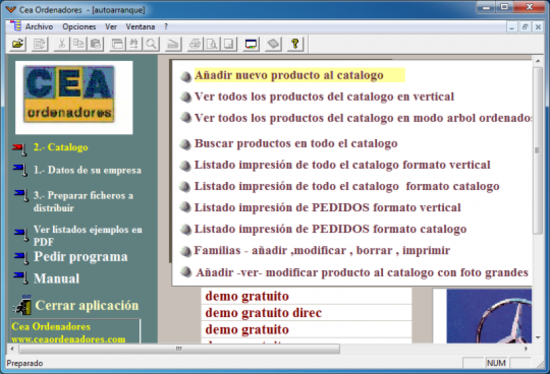Click the paste clipboard toolbar icon
This screenshot has width=550, height=374.
[95, 44]
